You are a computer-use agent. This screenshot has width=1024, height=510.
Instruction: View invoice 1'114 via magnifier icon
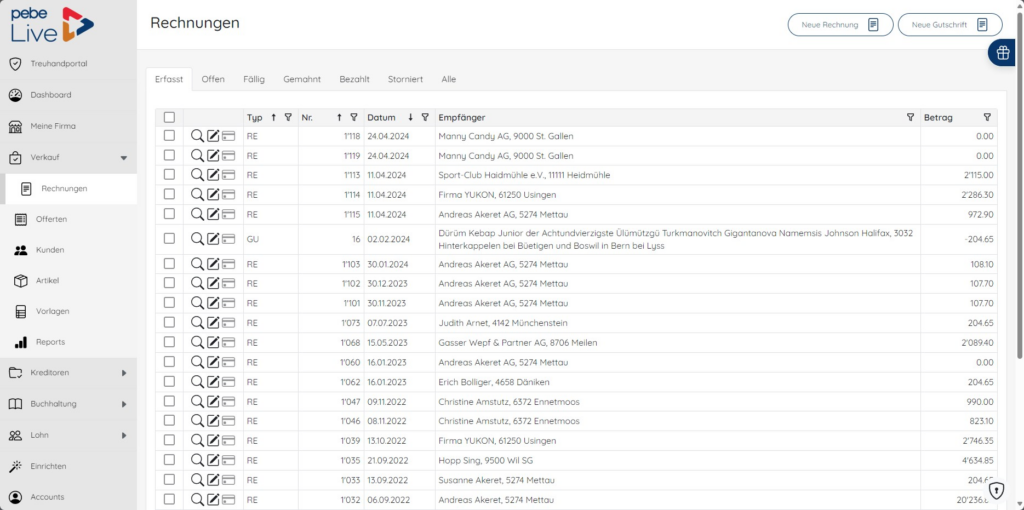tap(197, 195)
